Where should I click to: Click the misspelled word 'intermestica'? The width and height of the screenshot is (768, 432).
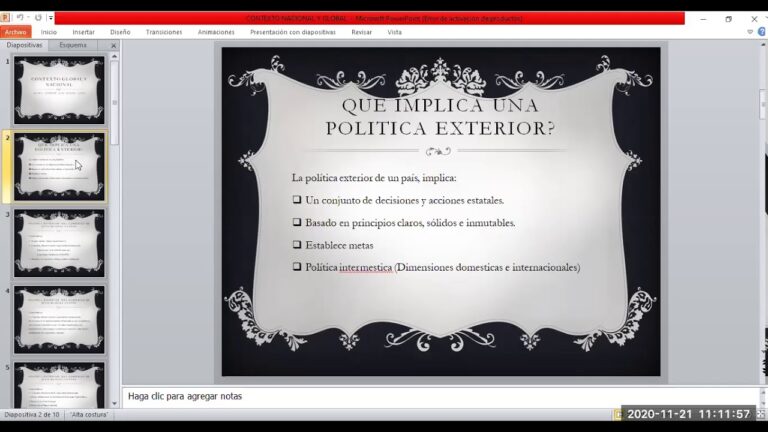pyautogui.click(x=365, y=267)
